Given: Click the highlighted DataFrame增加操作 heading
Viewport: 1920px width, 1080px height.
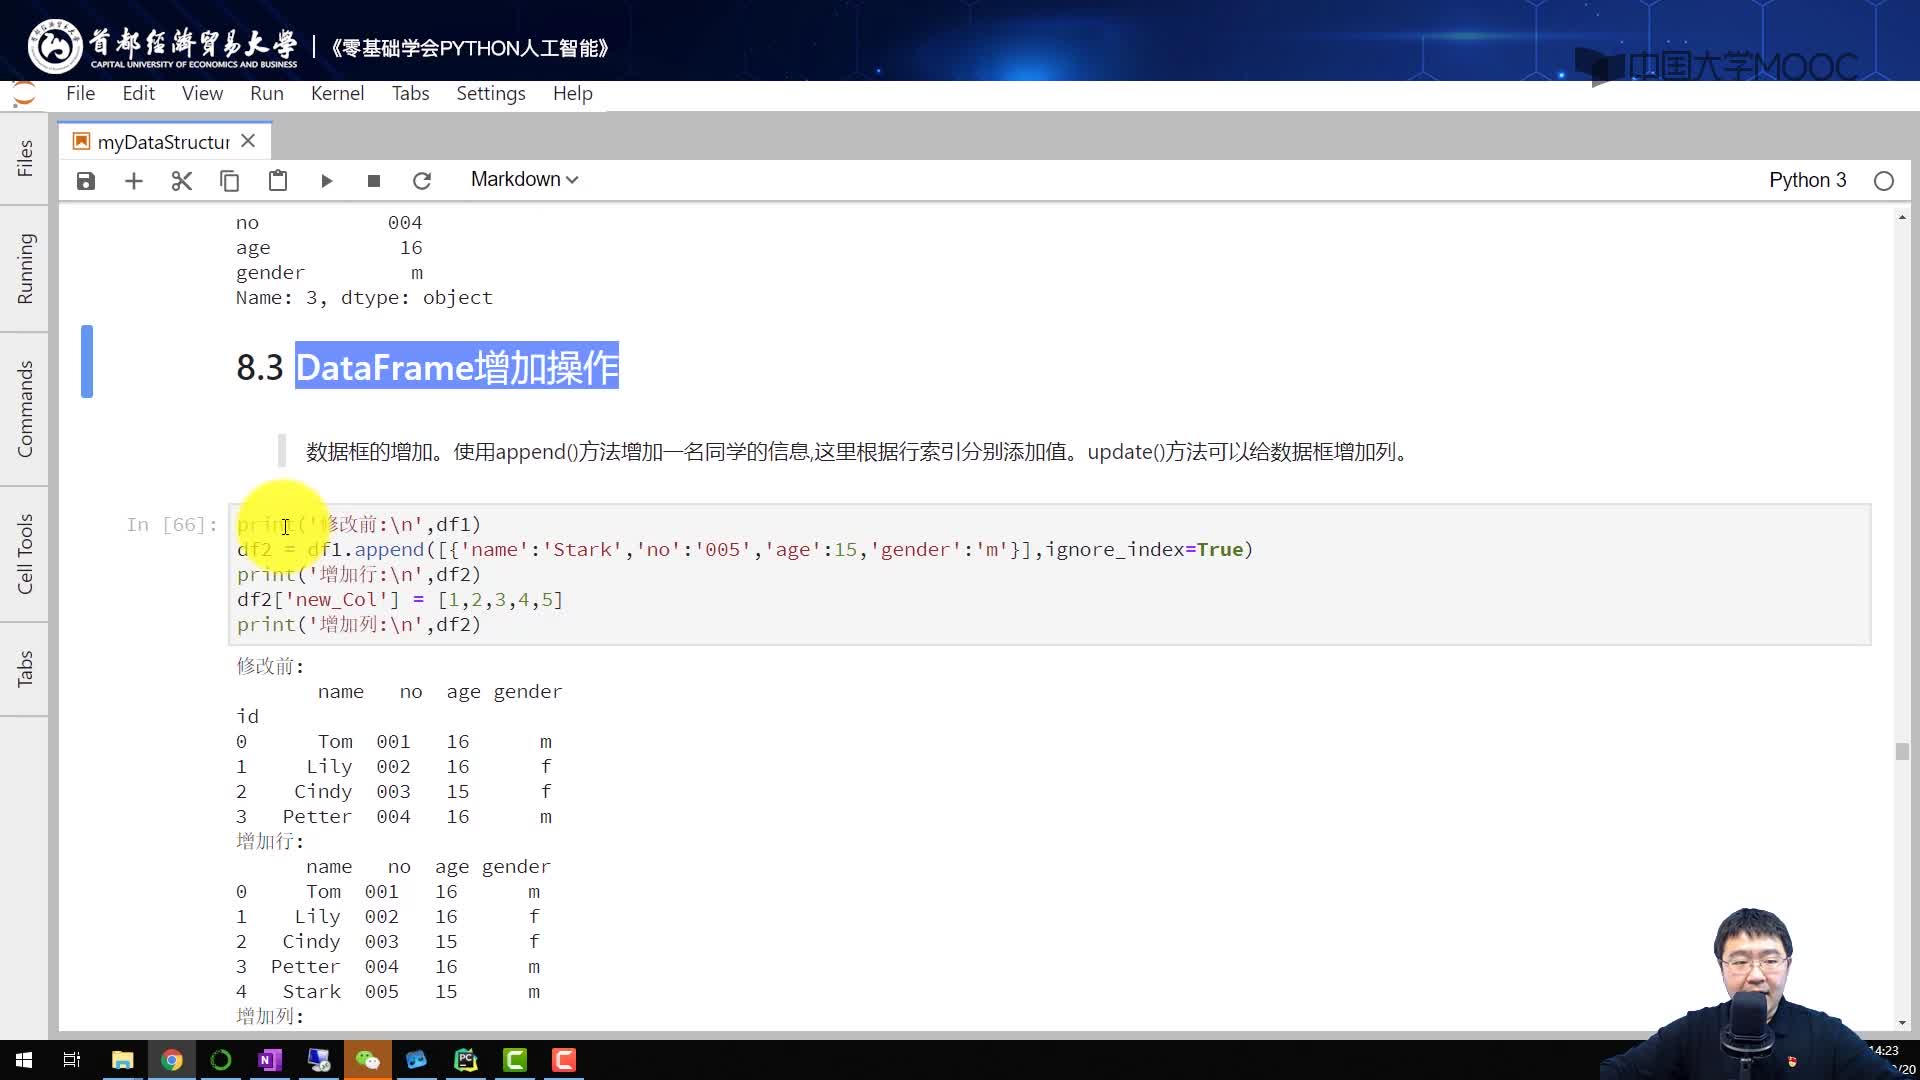Looking at the screenshot, I should point(457,367).
